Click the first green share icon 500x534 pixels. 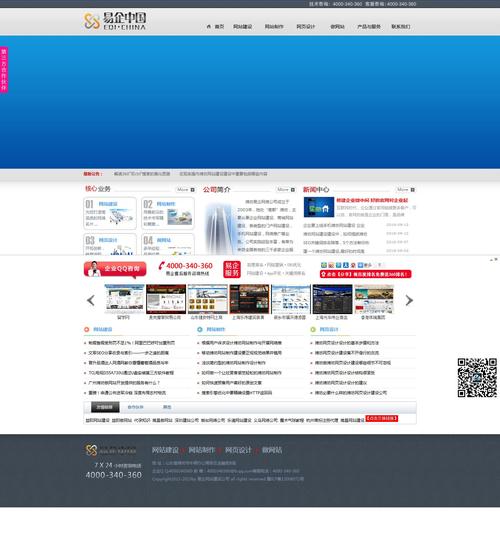pos(324,265)
